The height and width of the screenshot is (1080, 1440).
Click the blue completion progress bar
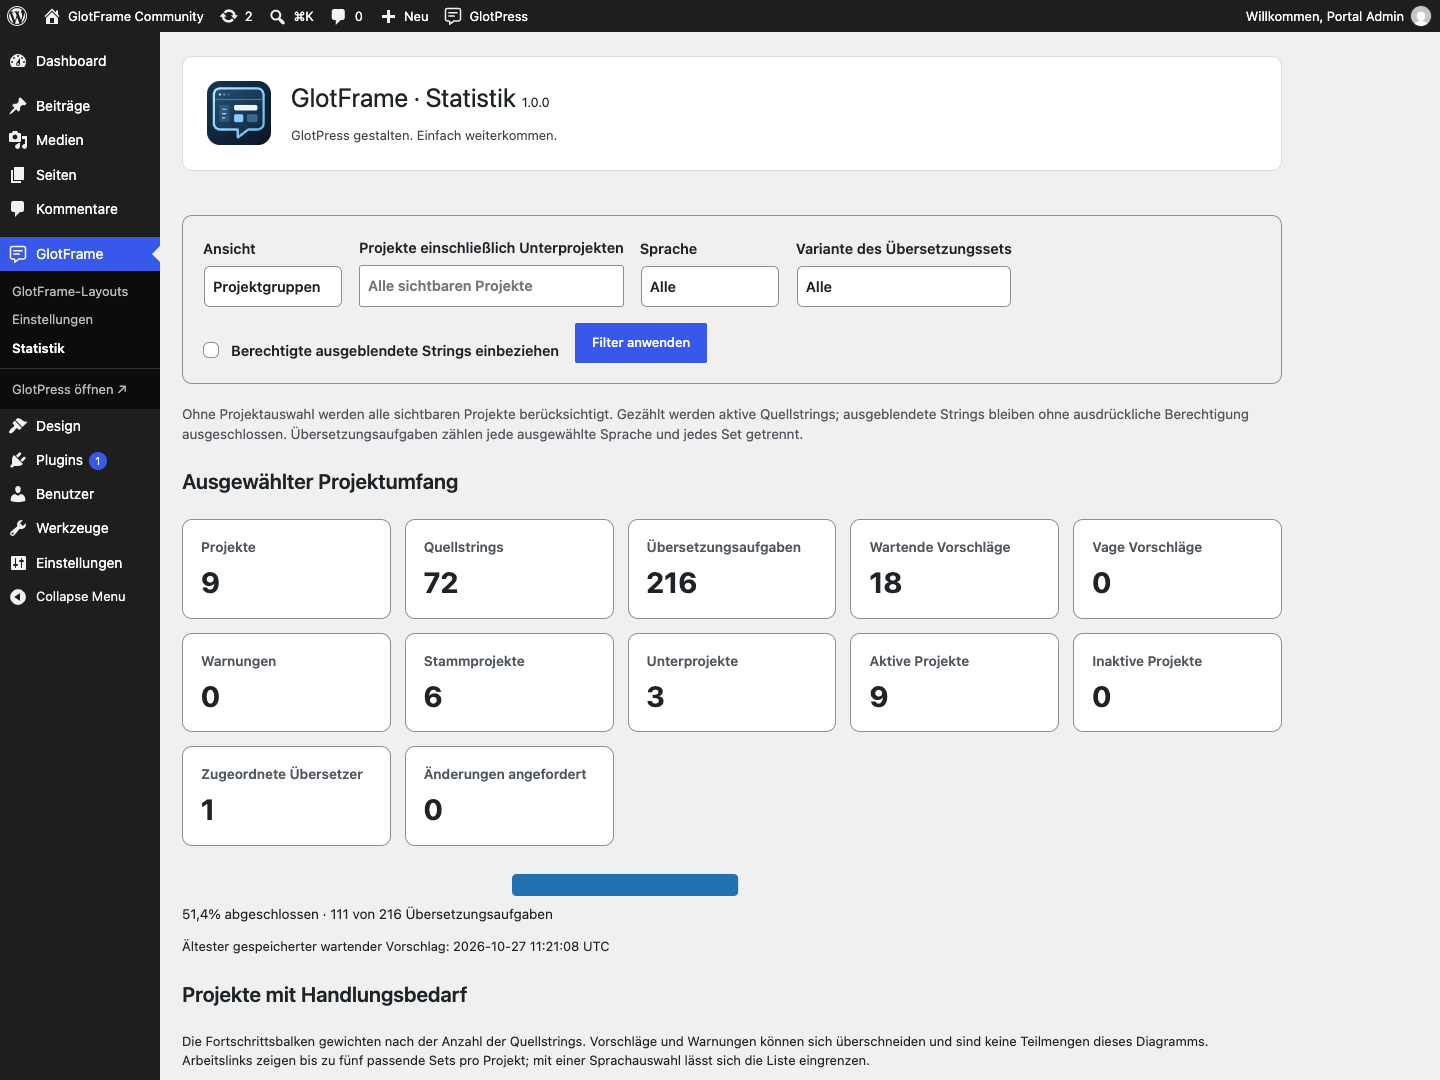click(x=625, y=885)
